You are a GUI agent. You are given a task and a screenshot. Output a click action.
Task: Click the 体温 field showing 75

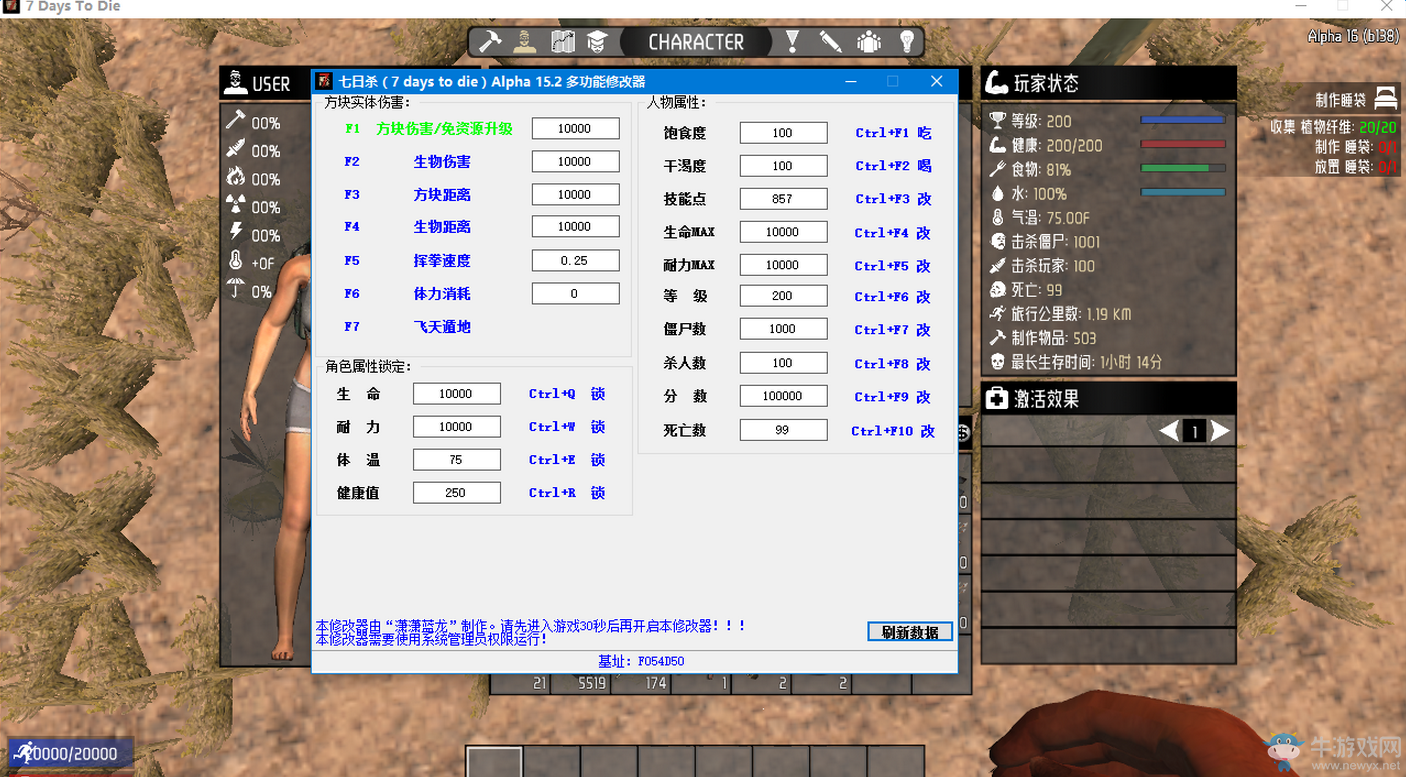tap(456, 459)
